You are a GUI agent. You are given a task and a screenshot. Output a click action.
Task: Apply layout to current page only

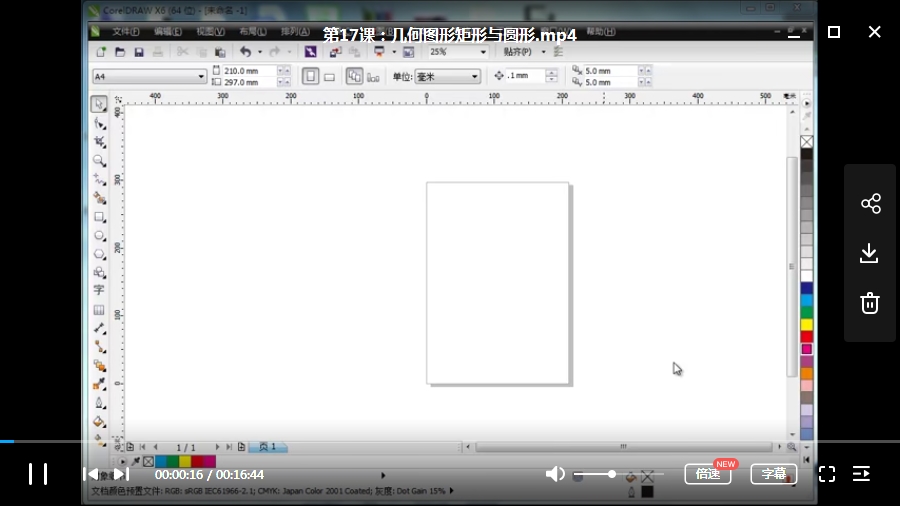tap(373, 77)
